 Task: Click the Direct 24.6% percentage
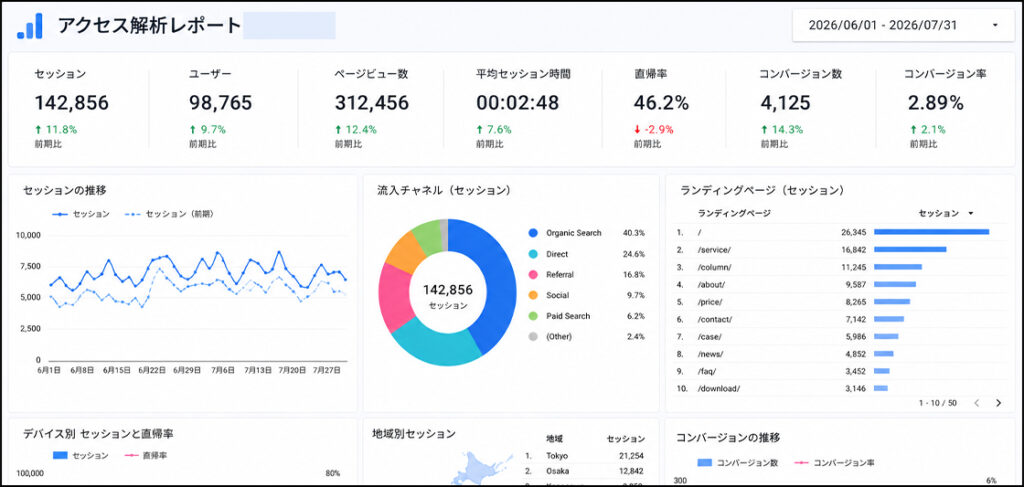point(633,254)
